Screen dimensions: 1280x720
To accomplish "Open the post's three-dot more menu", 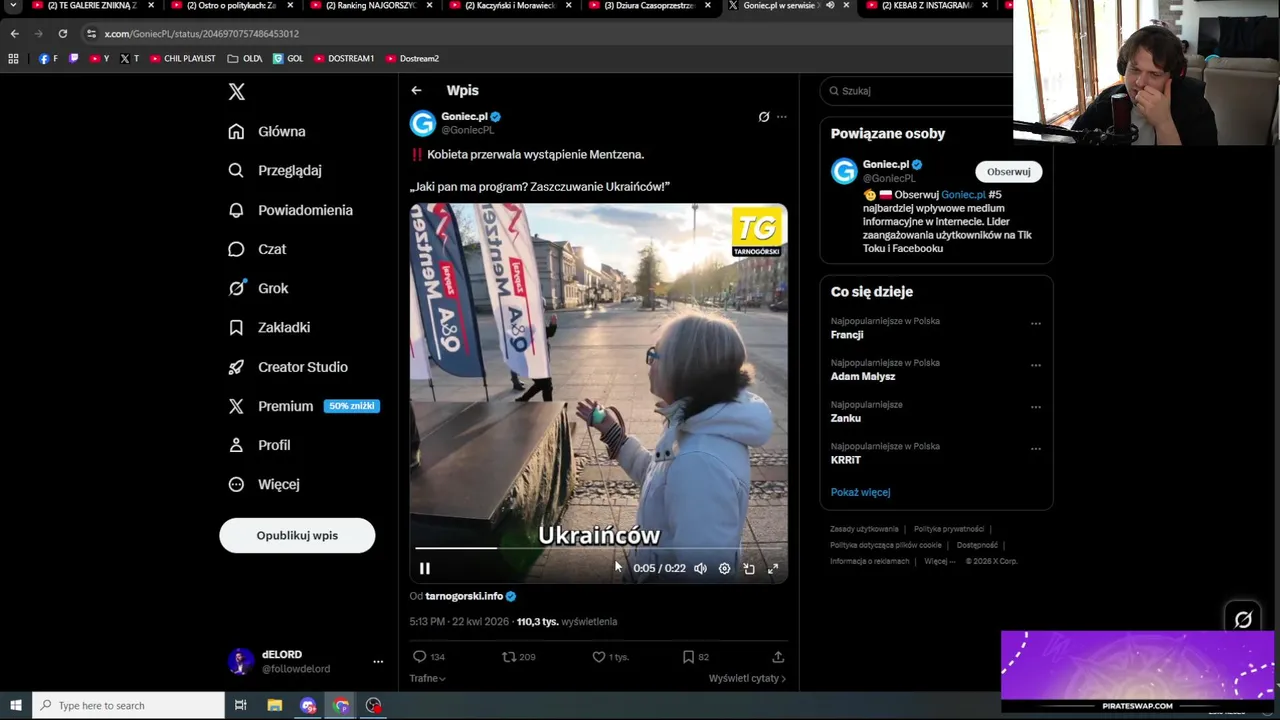I will [782, 117].
